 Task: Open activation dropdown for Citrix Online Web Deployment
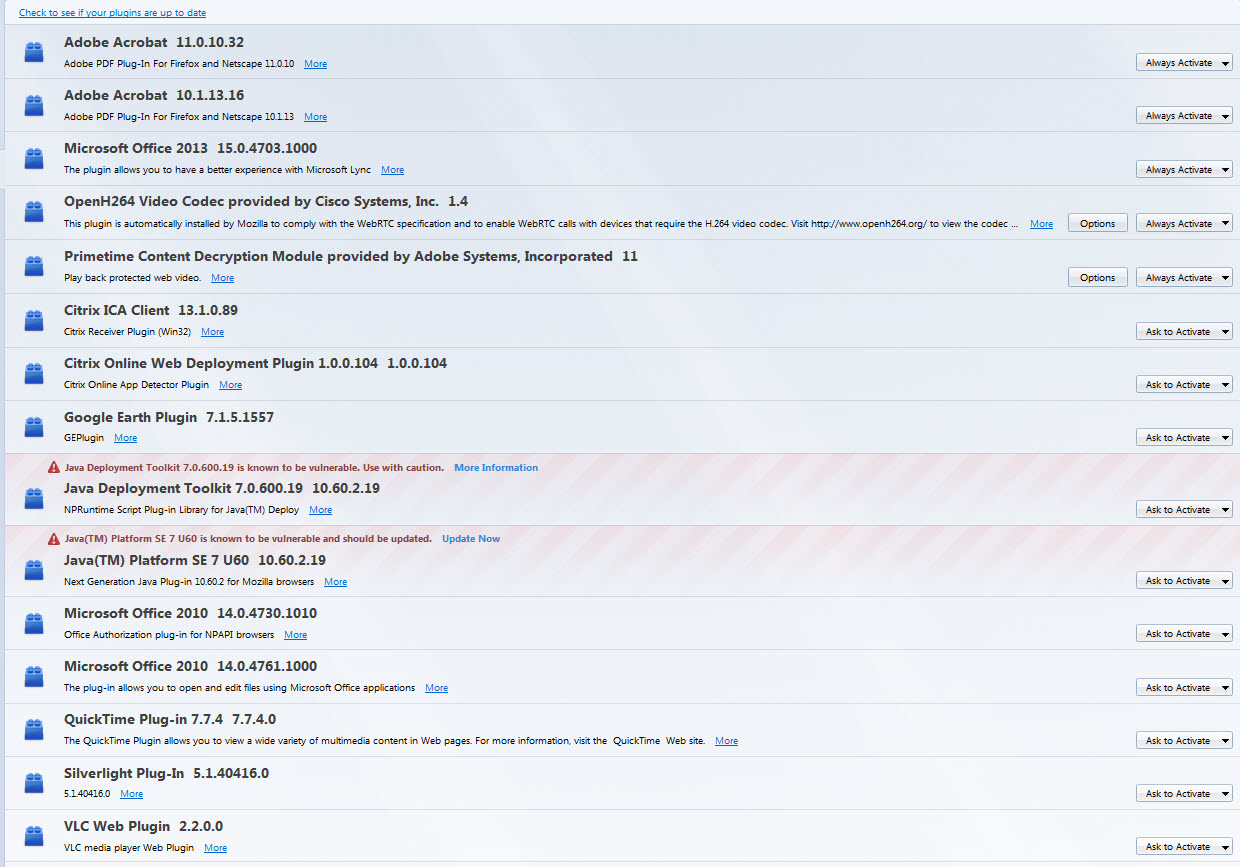pos(1184,384)
